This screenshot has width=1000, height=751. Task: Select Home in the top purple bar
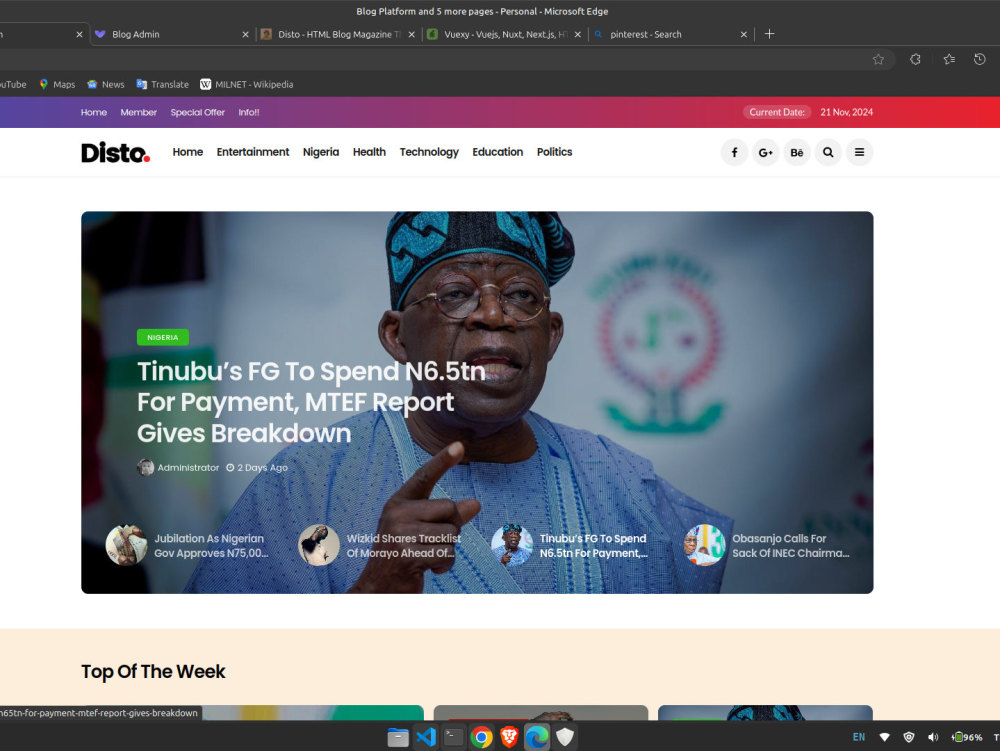tap(94, 112)
